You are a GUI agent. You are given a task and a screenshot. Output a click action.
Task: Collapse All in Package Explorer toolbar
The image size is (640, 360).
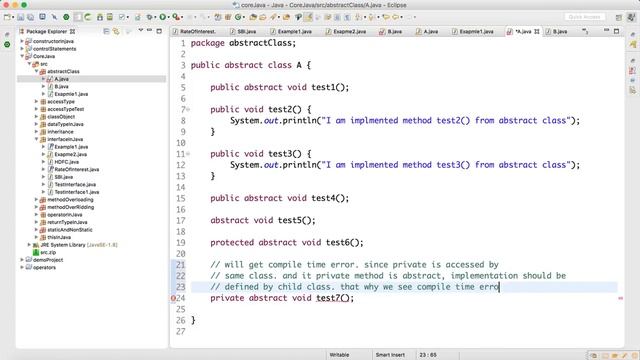click(x=106, y=31)
